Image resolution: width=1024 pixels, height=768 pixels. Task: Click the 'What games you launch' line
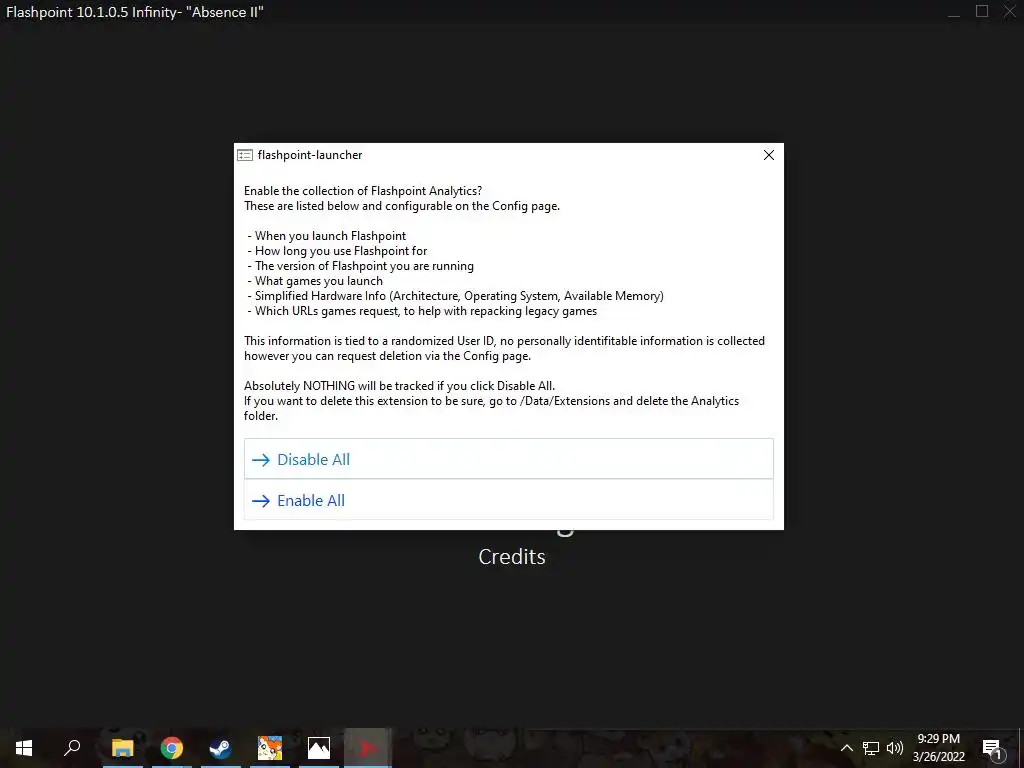315,281
